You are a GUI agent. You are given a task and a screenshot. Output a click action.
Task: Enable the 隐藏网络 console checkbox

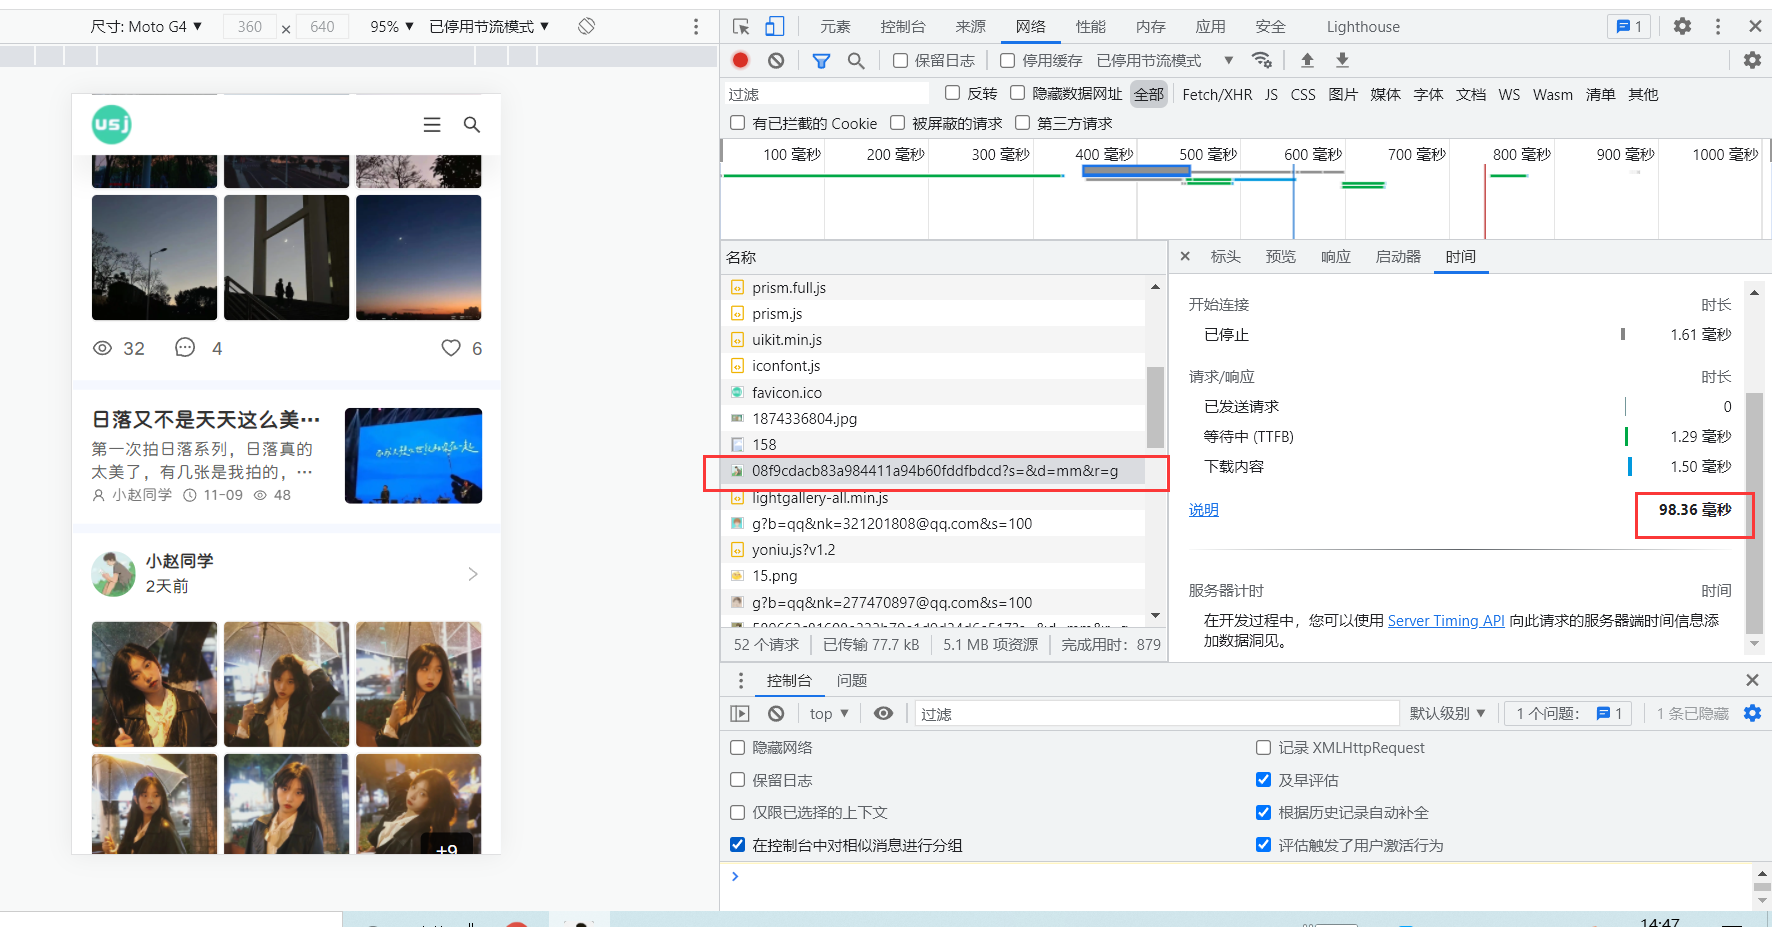pos(737,747)
